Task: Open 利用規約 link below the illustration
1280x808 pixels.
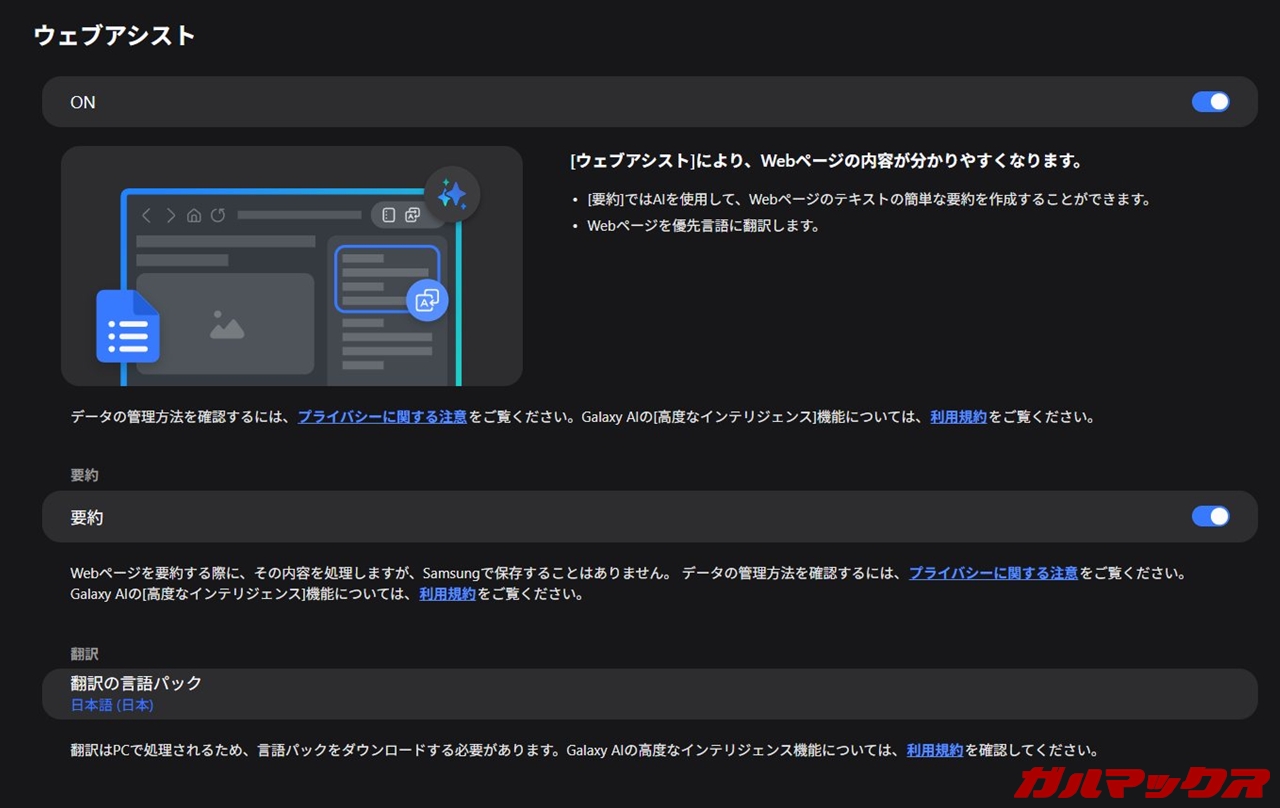Action: [x=958, y=417]
